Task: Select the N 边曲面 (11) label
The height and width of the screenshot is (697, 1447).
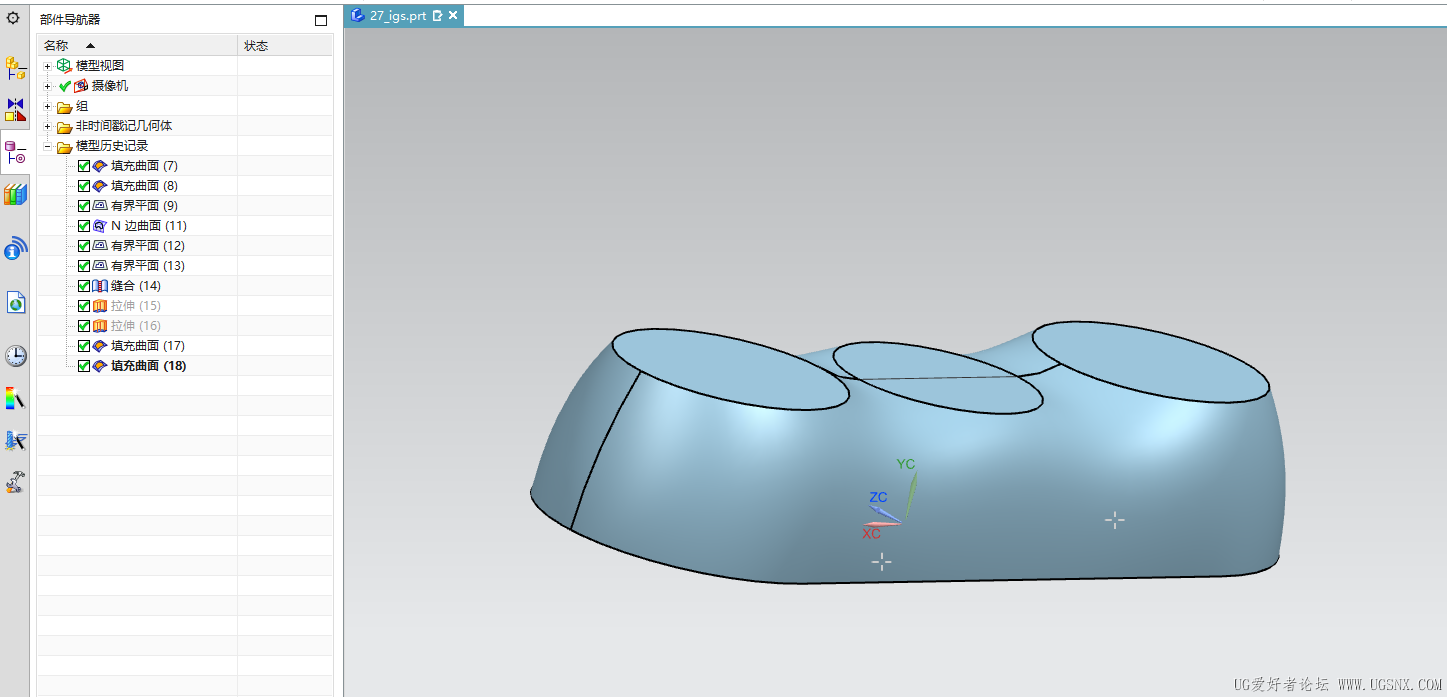Action: [149, 226]
